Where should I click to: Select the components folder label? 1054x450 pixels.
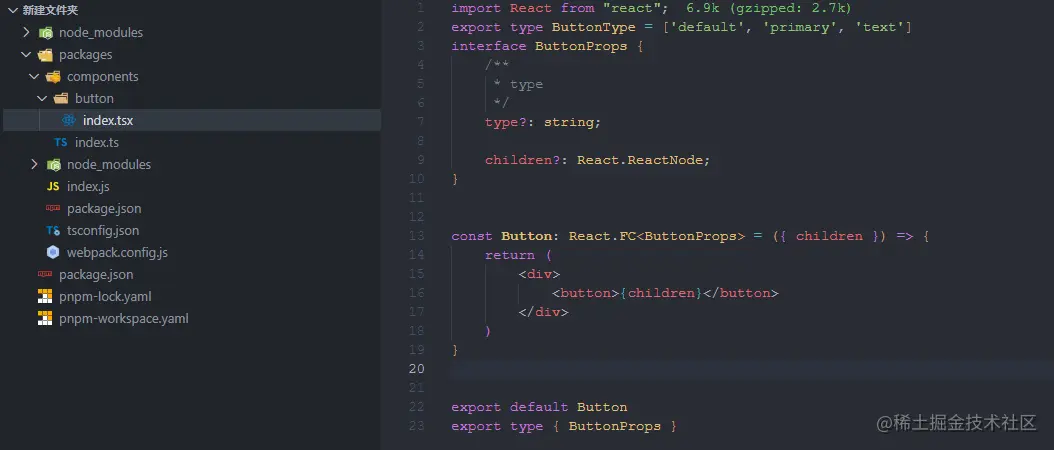[x=103, y=77]
